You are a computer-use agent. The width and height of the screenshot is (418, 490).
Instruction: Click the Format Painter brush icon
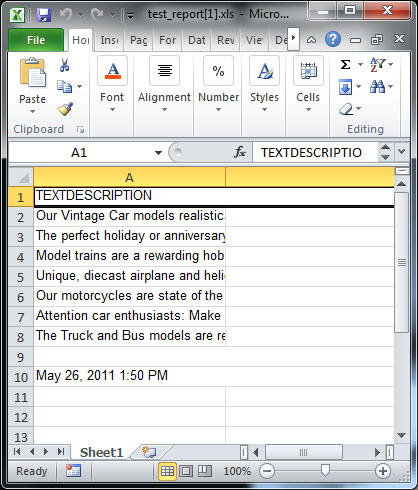point(65,109)
